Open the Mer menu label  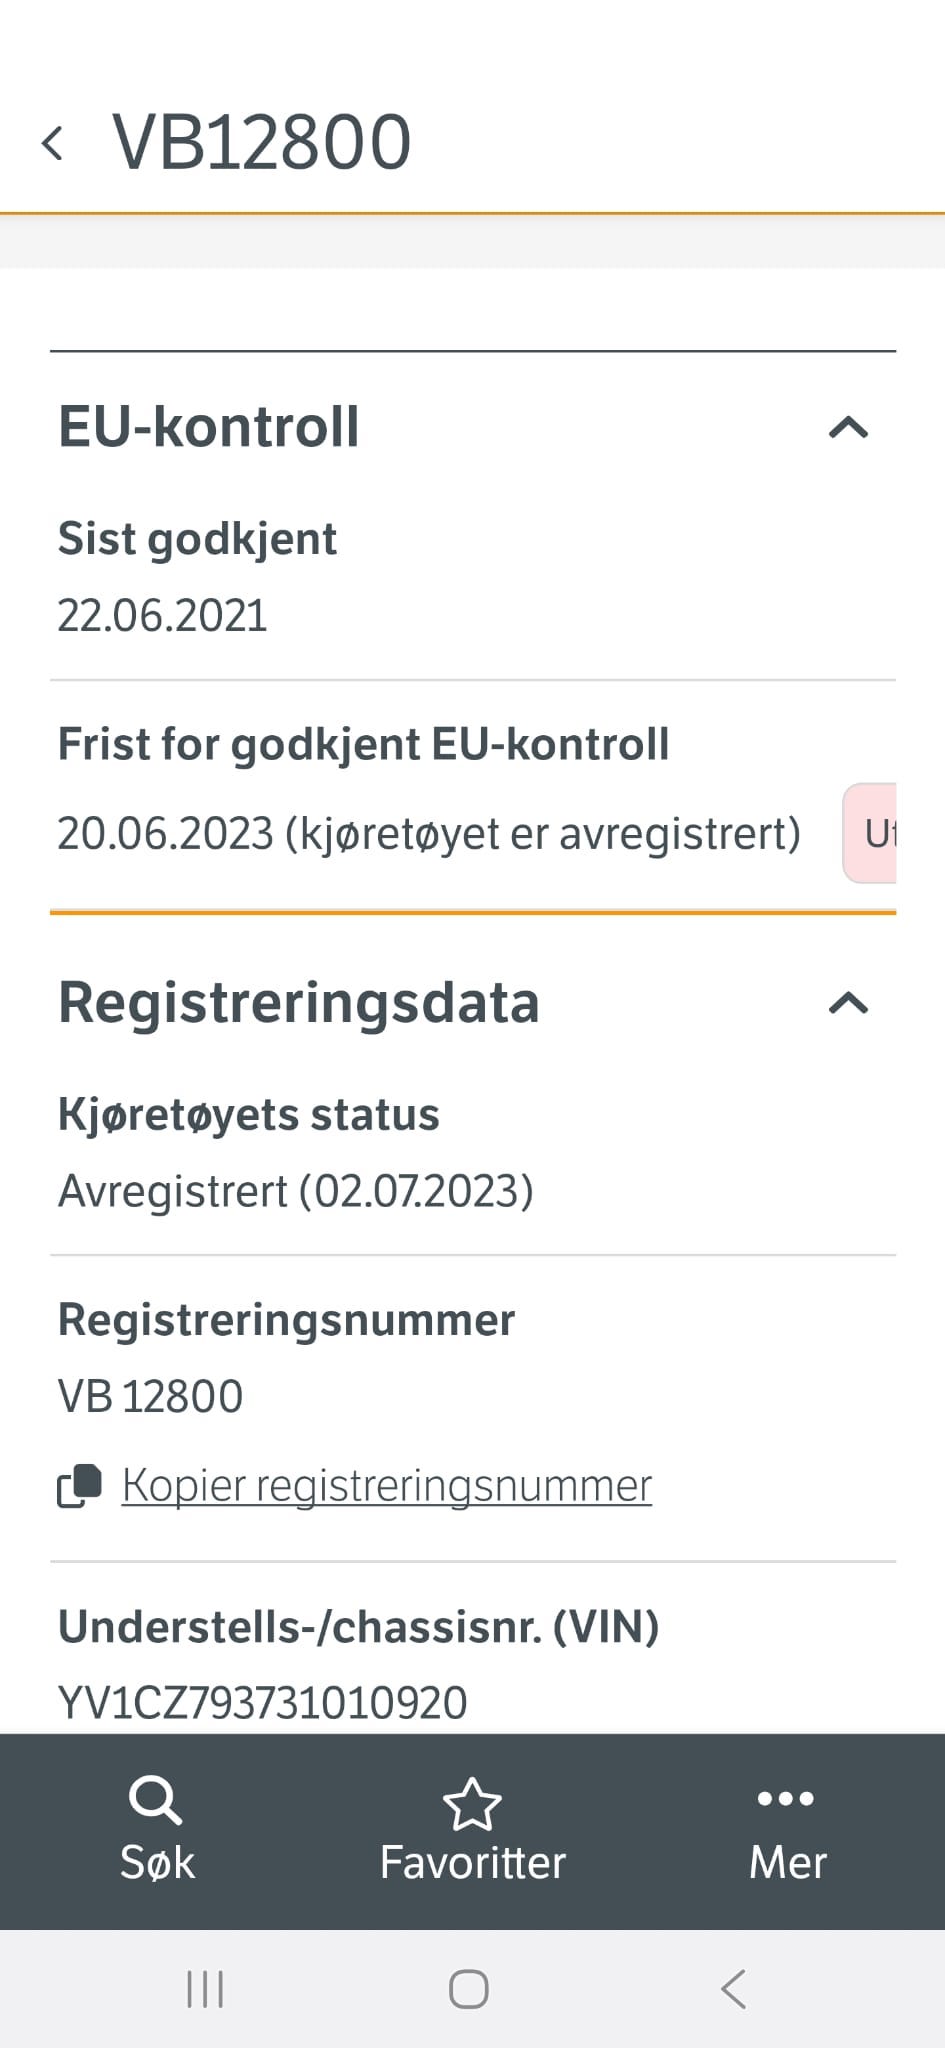click(x=787, y=1863)
